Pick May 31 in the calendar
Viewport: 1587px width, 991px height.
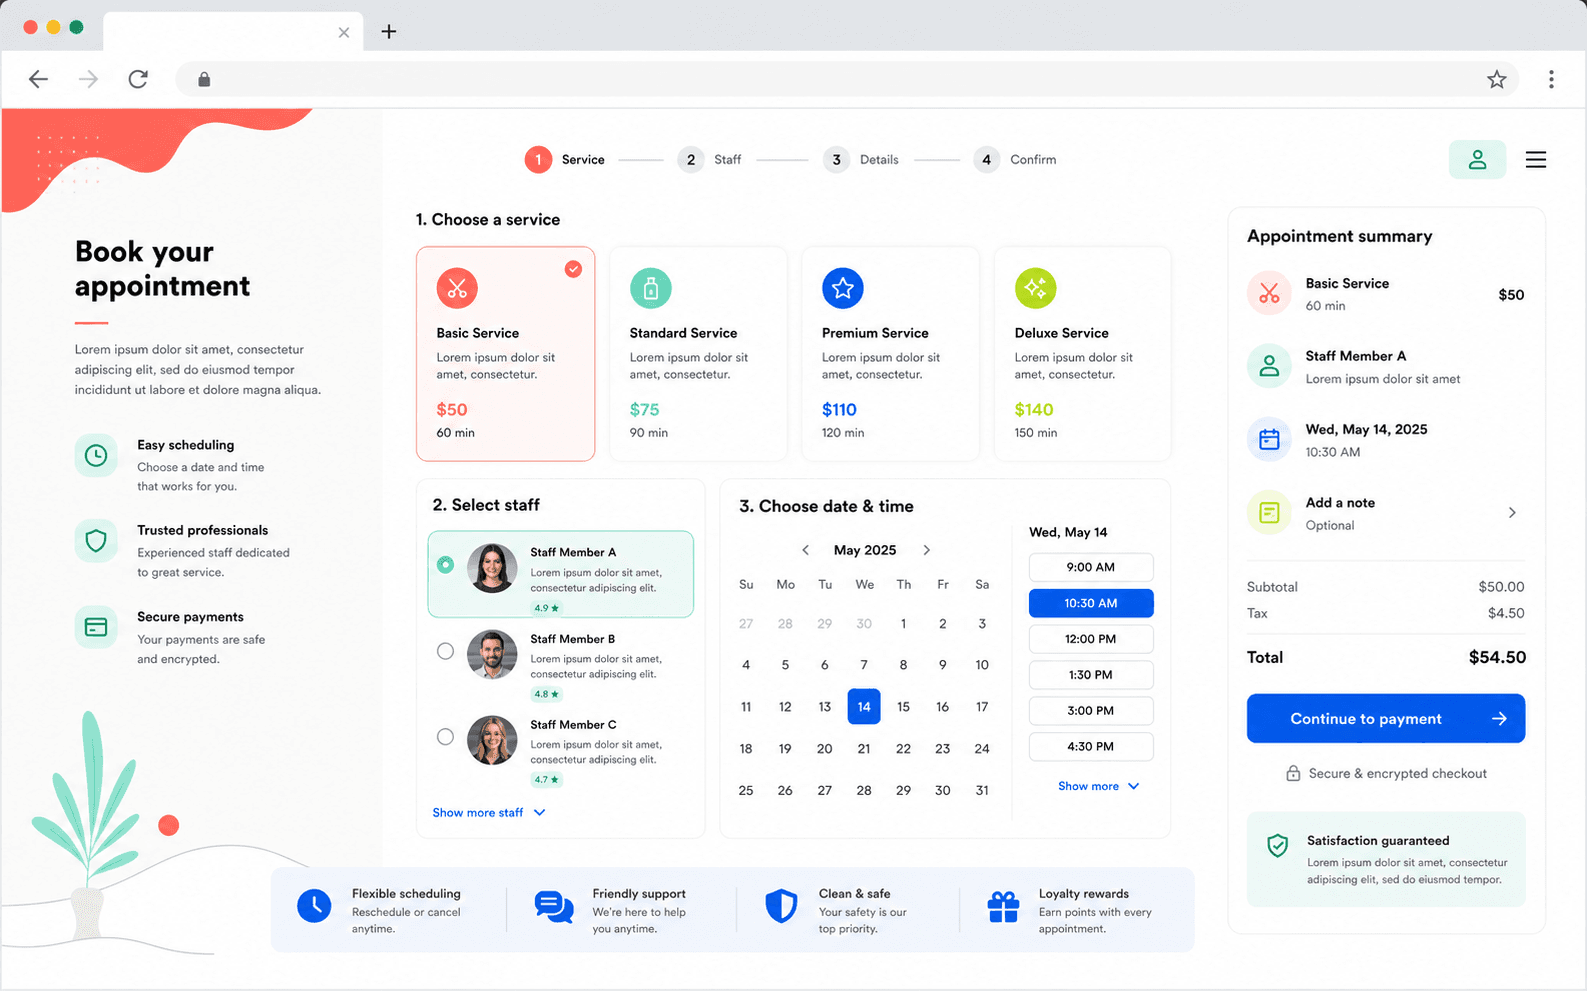982,790
